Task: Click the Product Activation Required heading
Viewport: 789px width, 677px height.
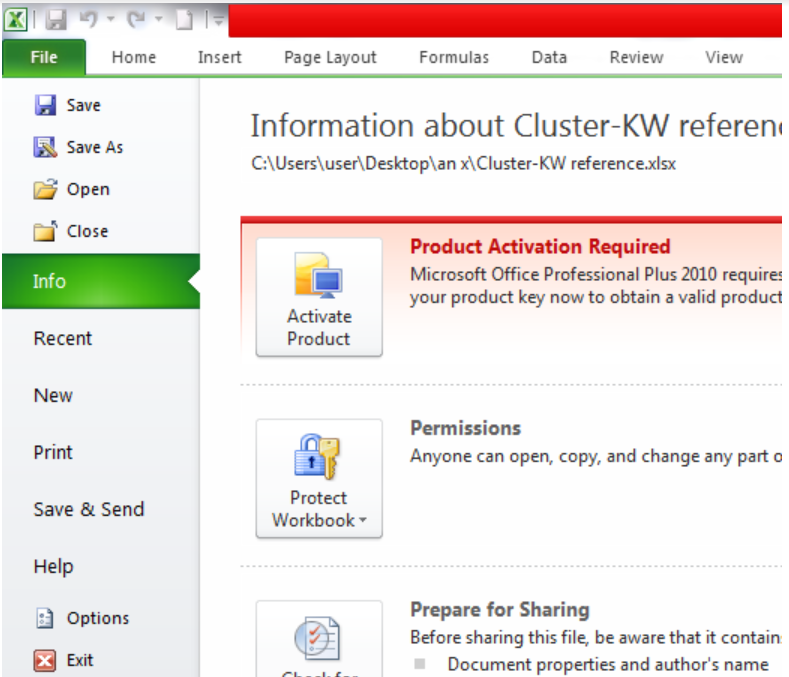Action: pos(540,247)
